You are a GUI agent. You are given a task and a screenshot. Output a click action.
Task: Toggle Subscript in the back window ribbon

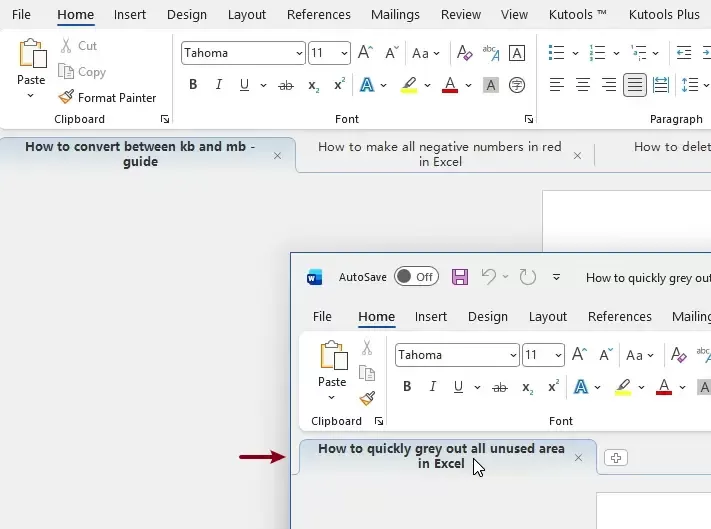(313, 85)
